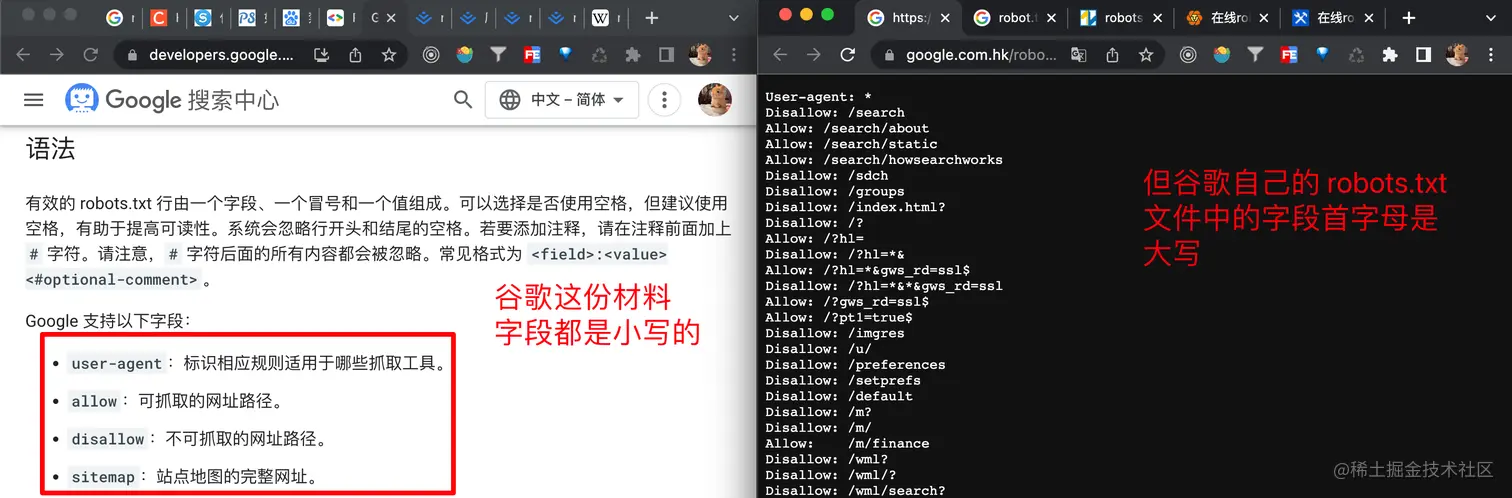Screen dimensions: 1512x498
Task: Share the developers.google page
Action: point(355,55)
